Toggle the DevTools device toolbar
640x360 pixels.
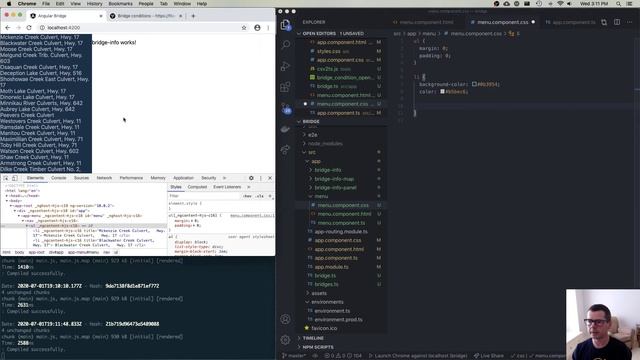point(15,178)
